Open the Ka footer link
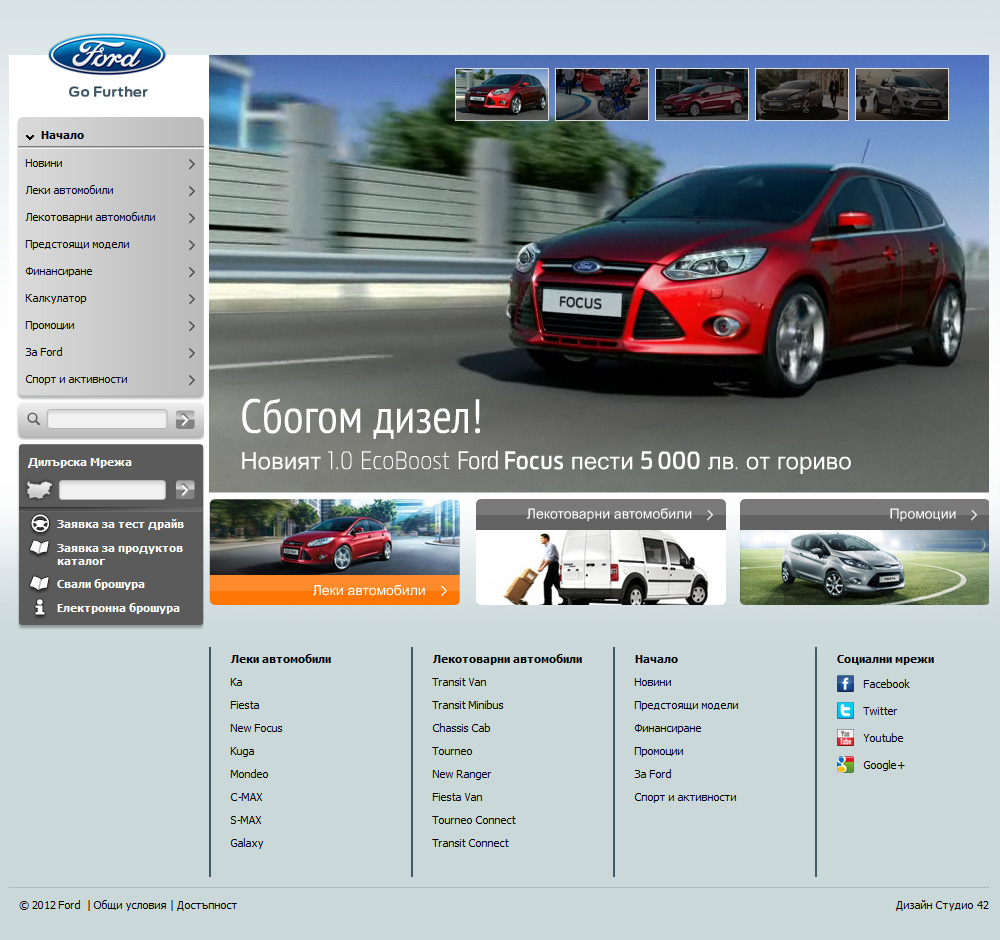This screenshot has width=1000, height=940. point(236,682)
